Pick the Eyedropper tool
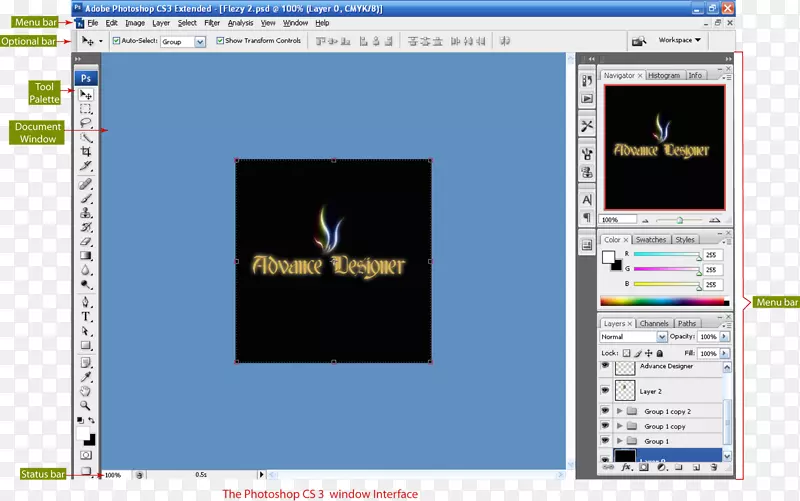The width and height of the screenshot is (800, 501). 86,377
